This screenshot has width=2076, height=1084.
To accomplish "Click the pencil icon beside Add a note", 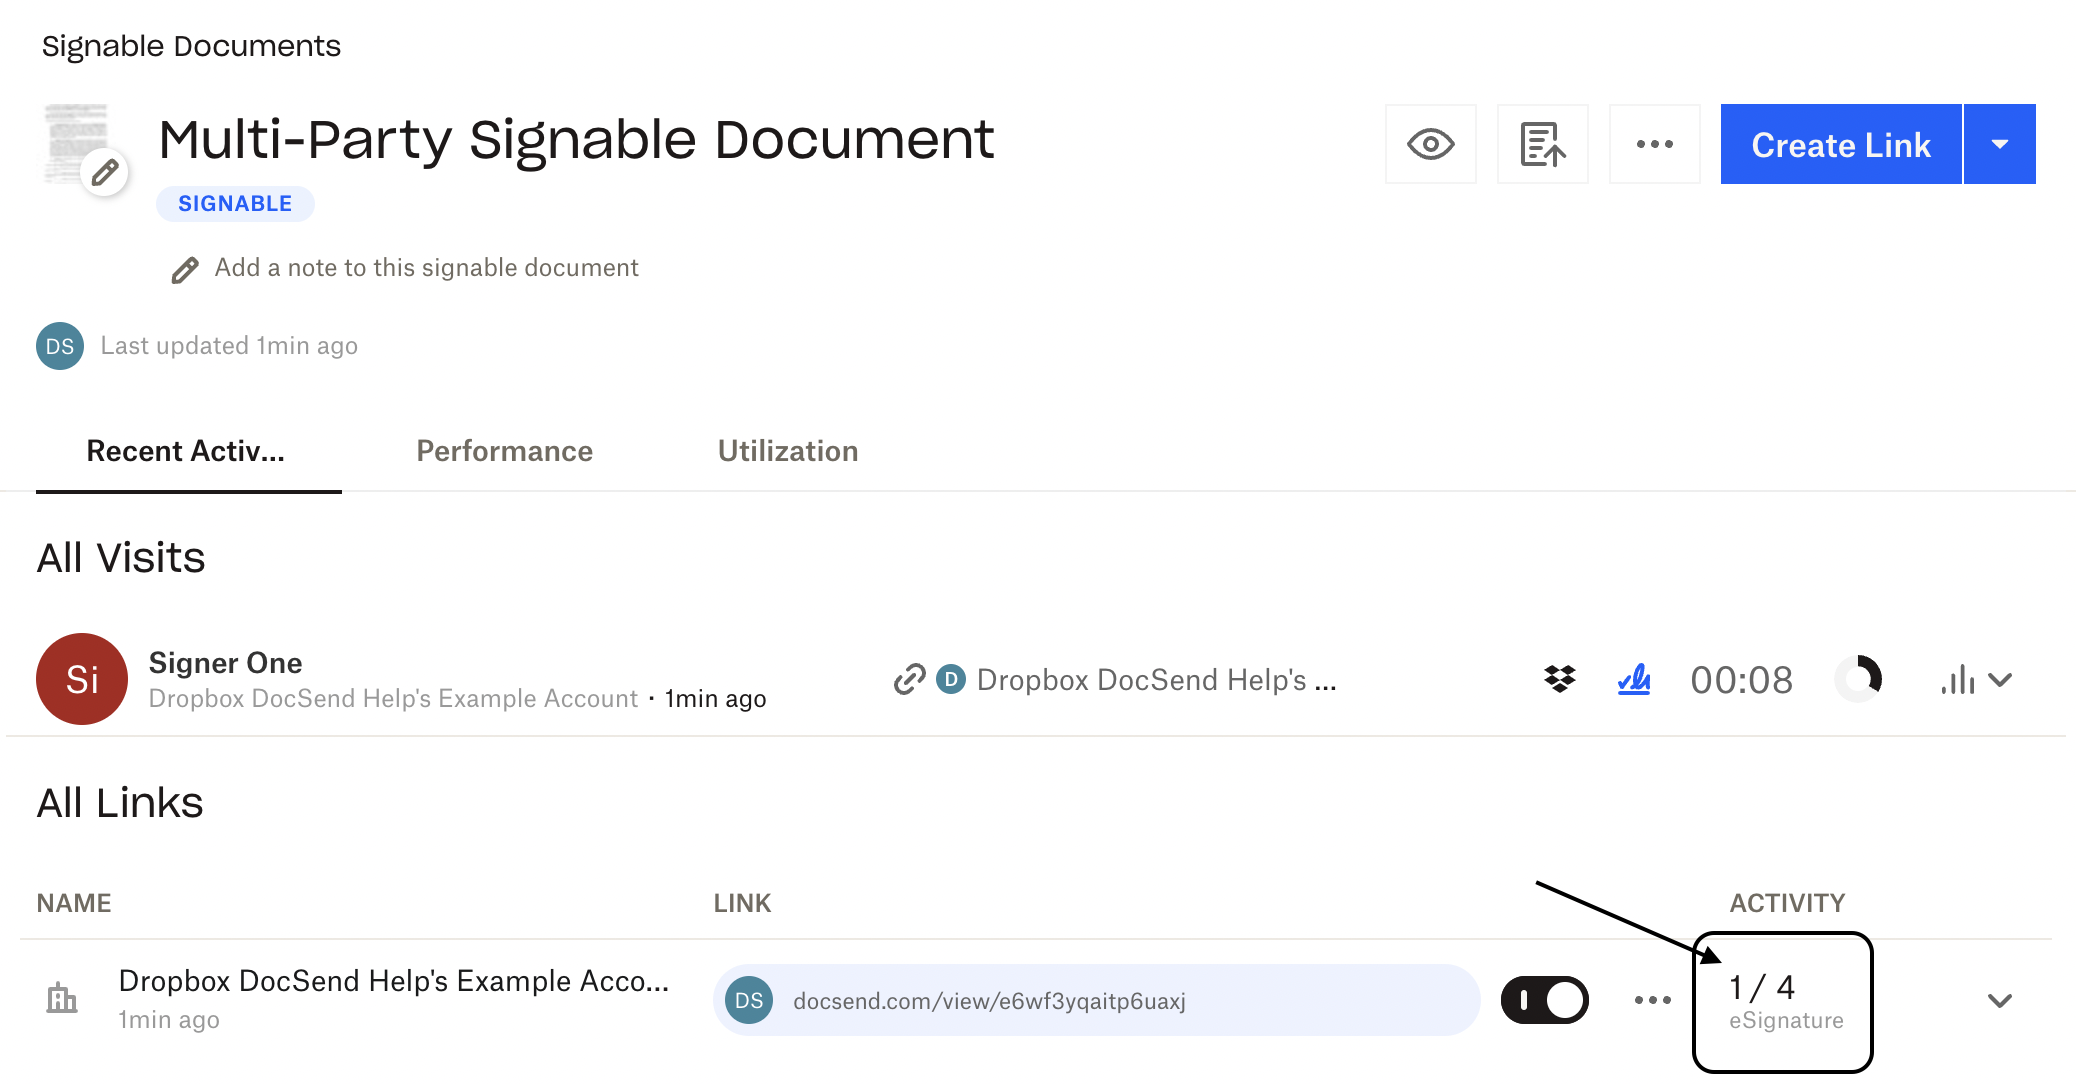I will click(185, 270).
